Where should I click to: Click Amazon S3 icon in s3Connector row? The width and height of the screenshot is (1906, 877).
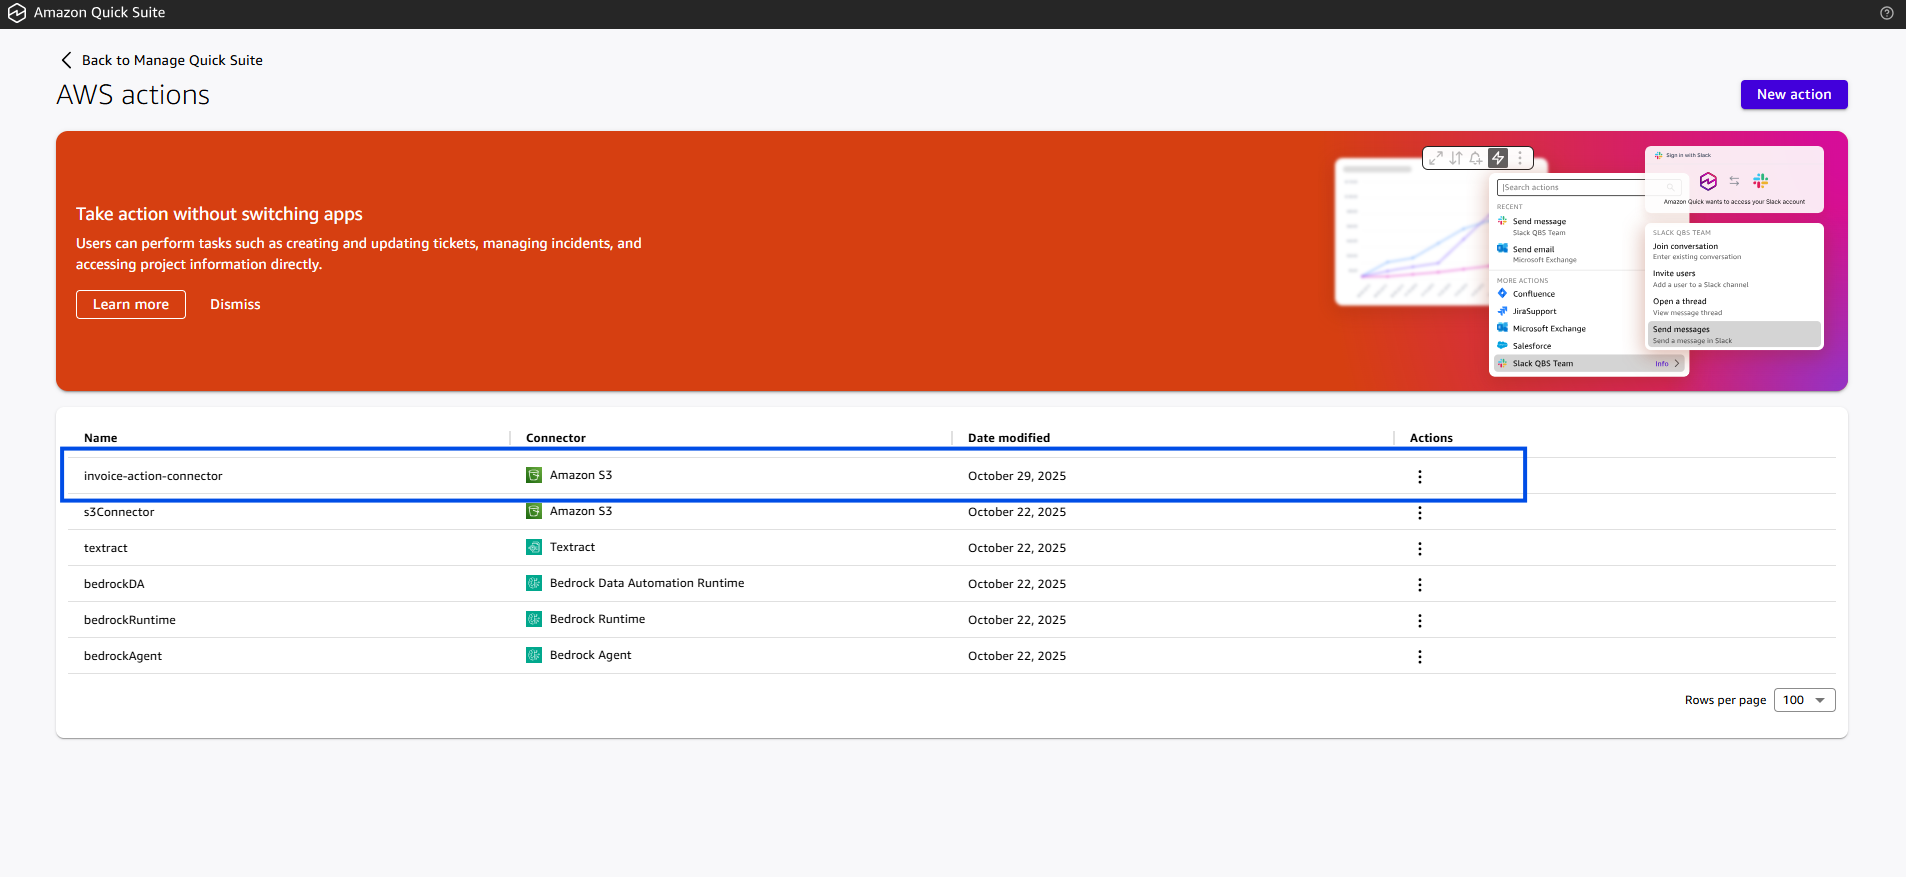click(x=534, y=511)
